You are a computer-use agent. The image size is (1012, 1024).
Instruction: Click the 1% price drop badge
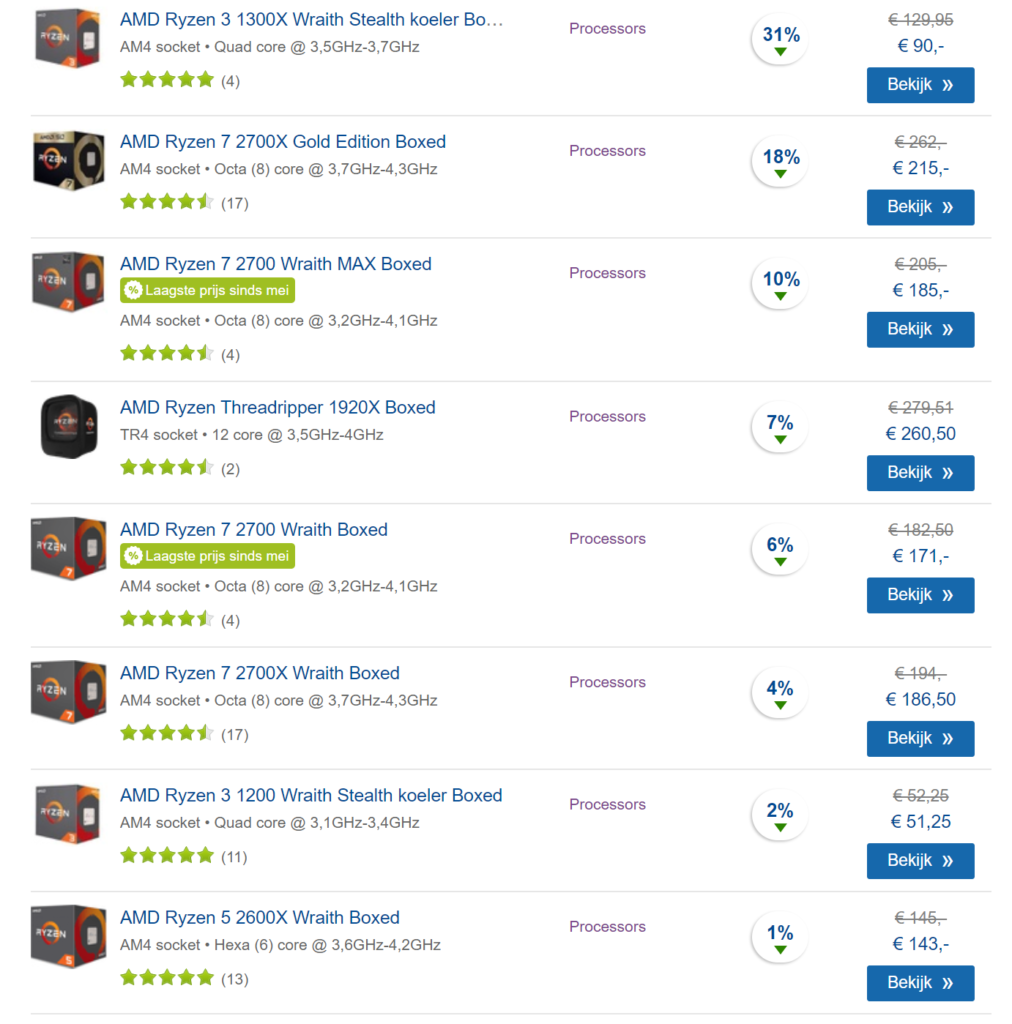(x=780, y=937)
